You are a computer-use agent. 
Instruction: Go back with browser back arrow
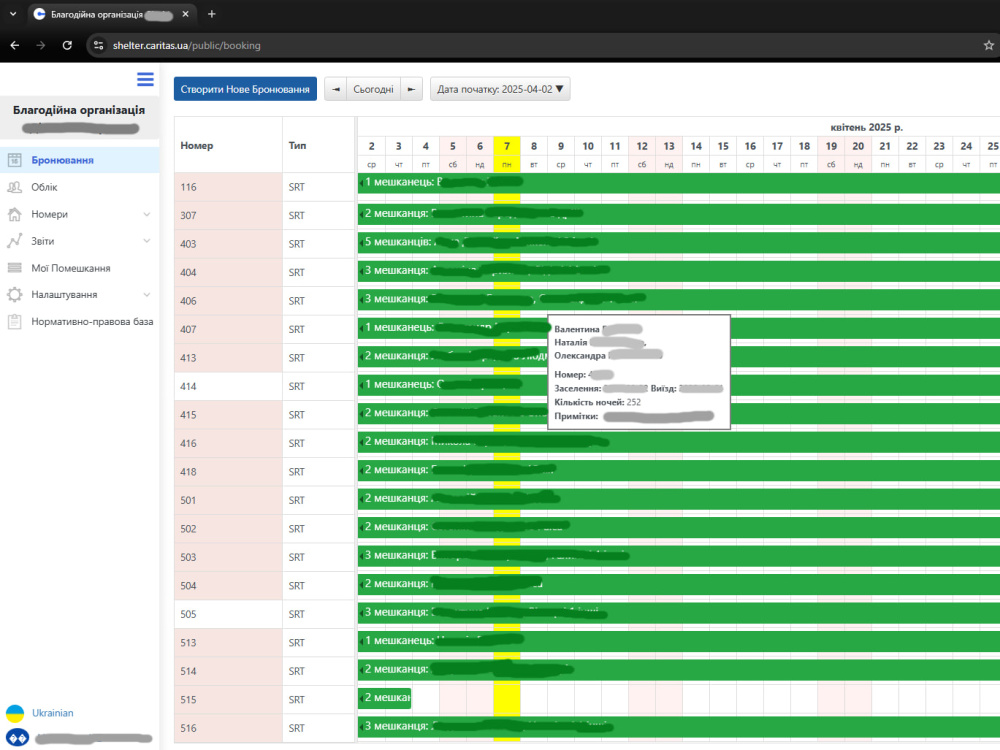pos(15,45)
